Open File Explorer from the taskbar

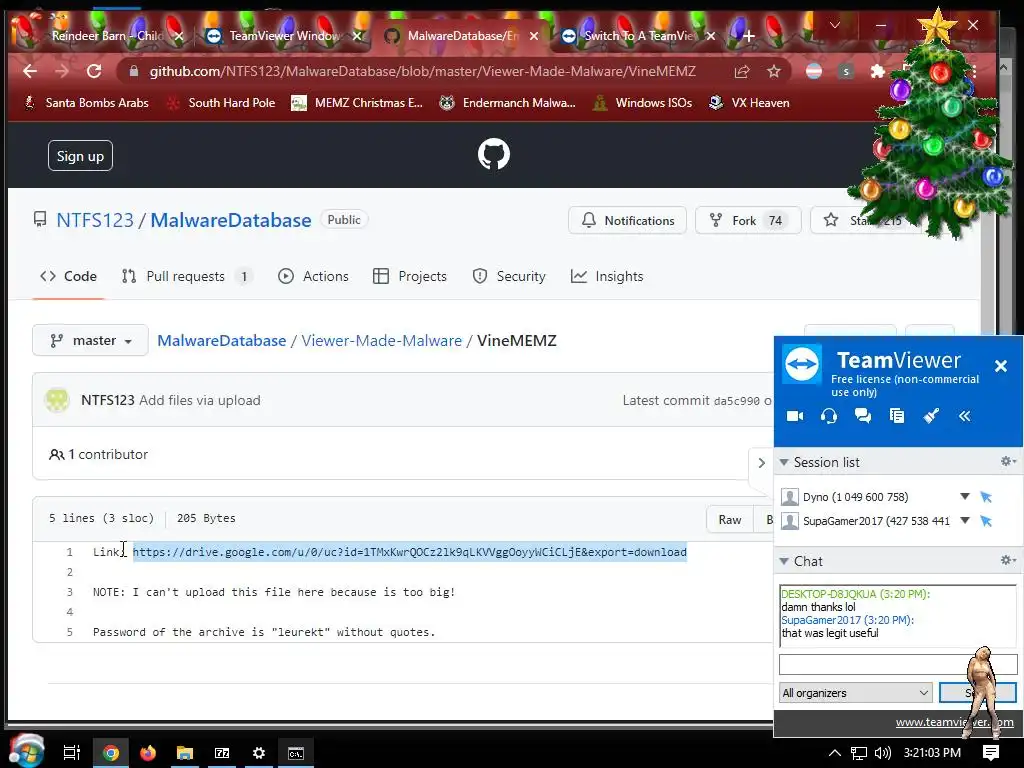click(x=185, y=753)
